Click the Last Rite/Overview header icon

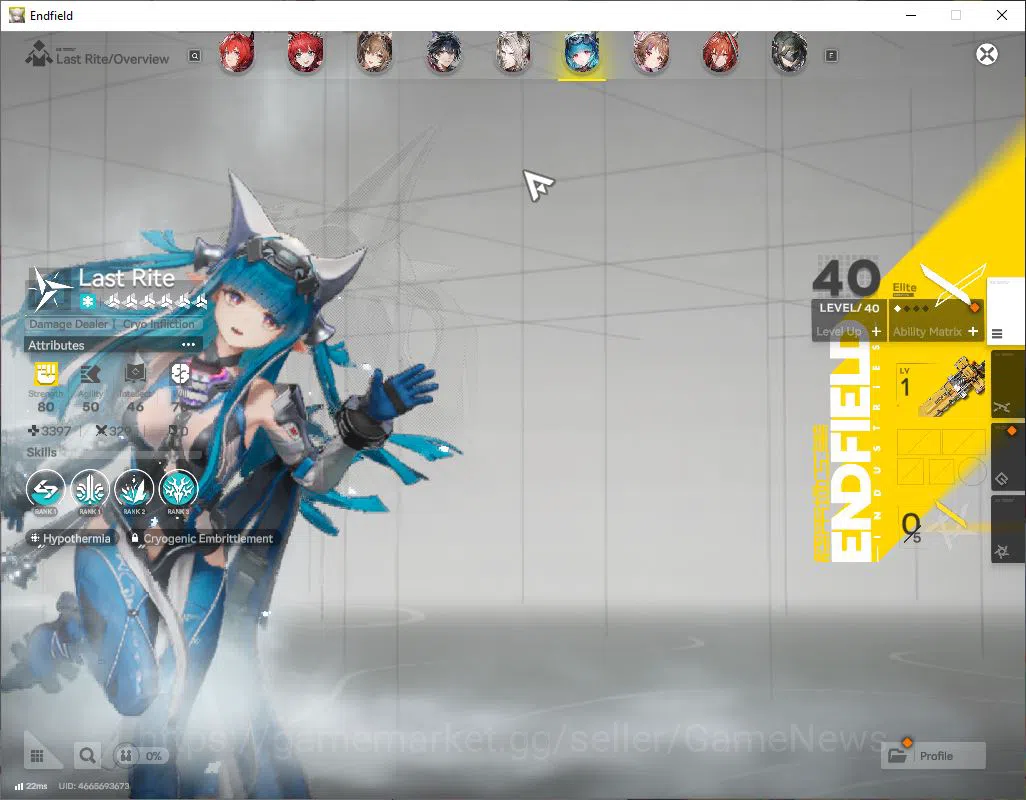point(39,54)
